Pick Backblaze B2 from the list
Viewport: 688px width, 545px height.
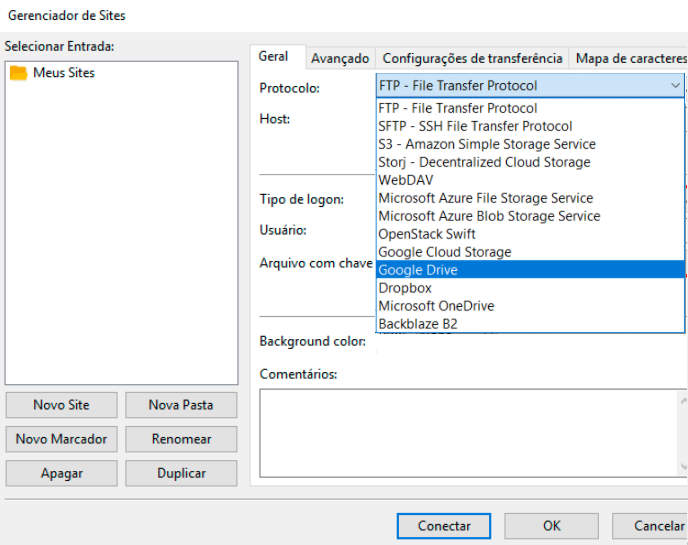[417, 324]
